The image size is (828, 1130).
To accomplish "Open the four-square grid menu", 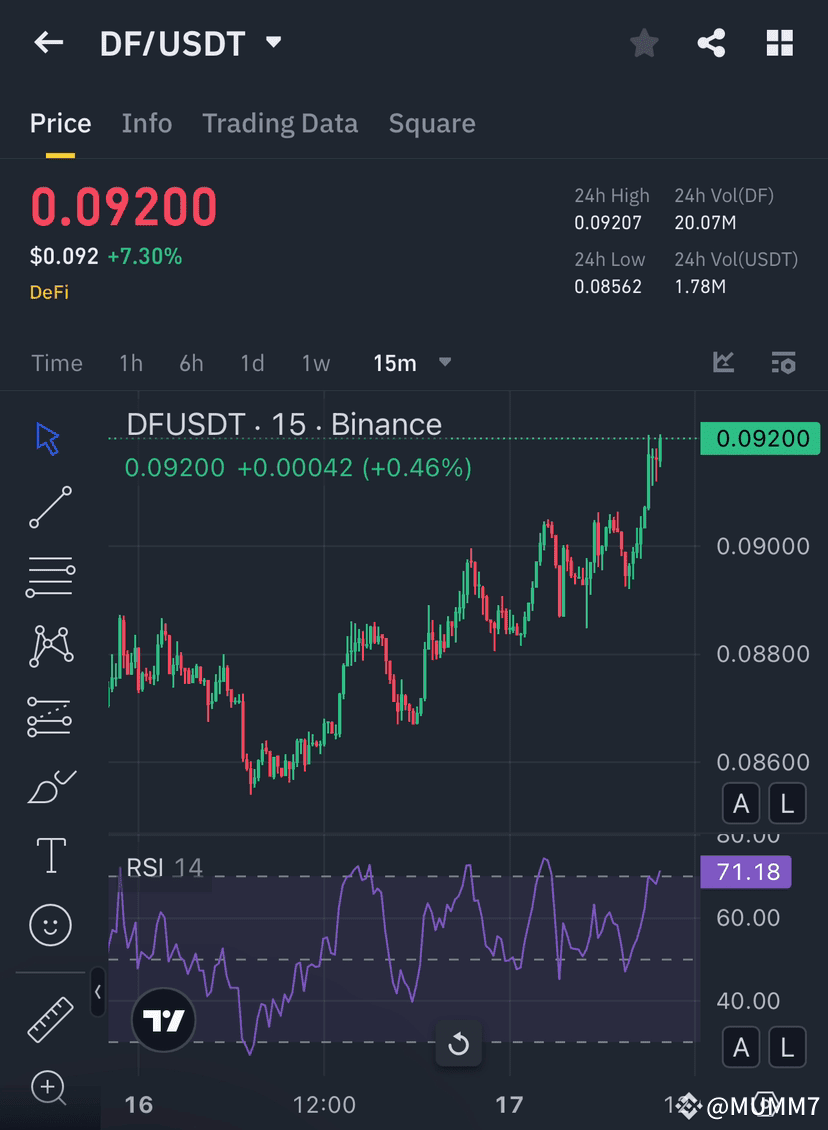I will [779, 43].
